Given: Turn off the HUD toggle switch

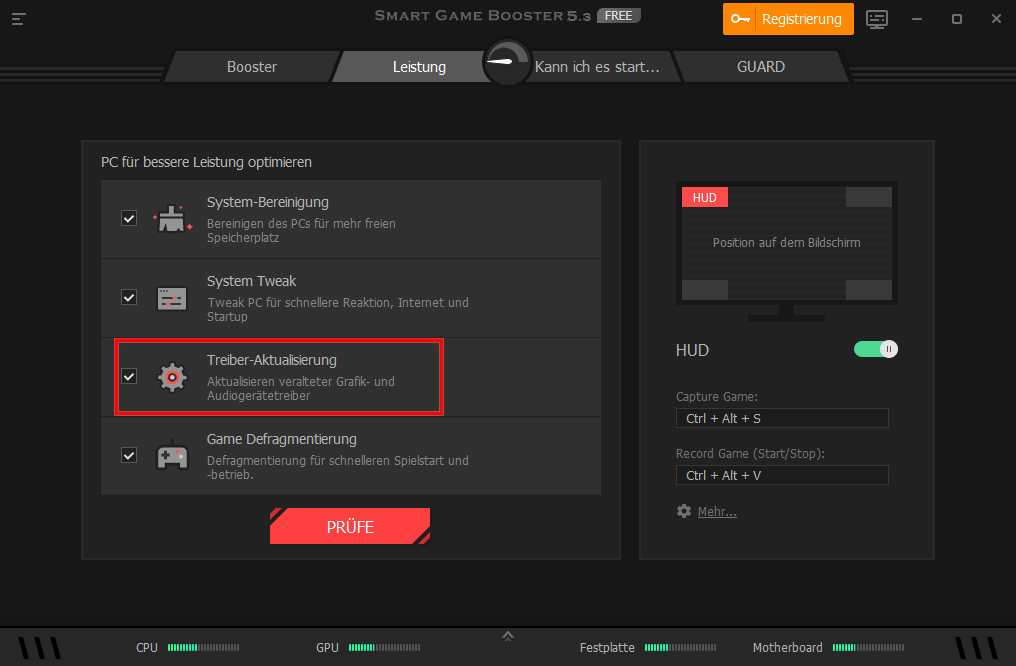Looking at the screenshot, I should [x=875, y=349].
